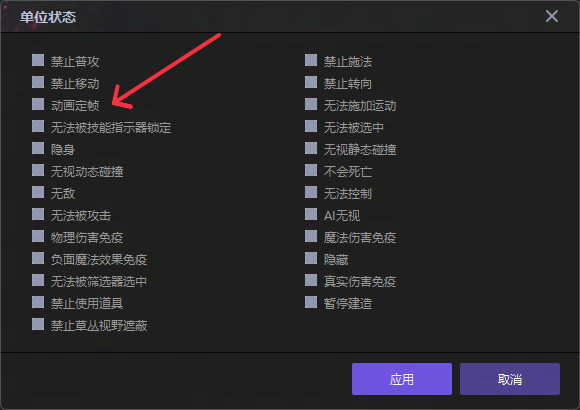Check 无视动态碰撞 option

pyautogui.click(x=38, y=170)
